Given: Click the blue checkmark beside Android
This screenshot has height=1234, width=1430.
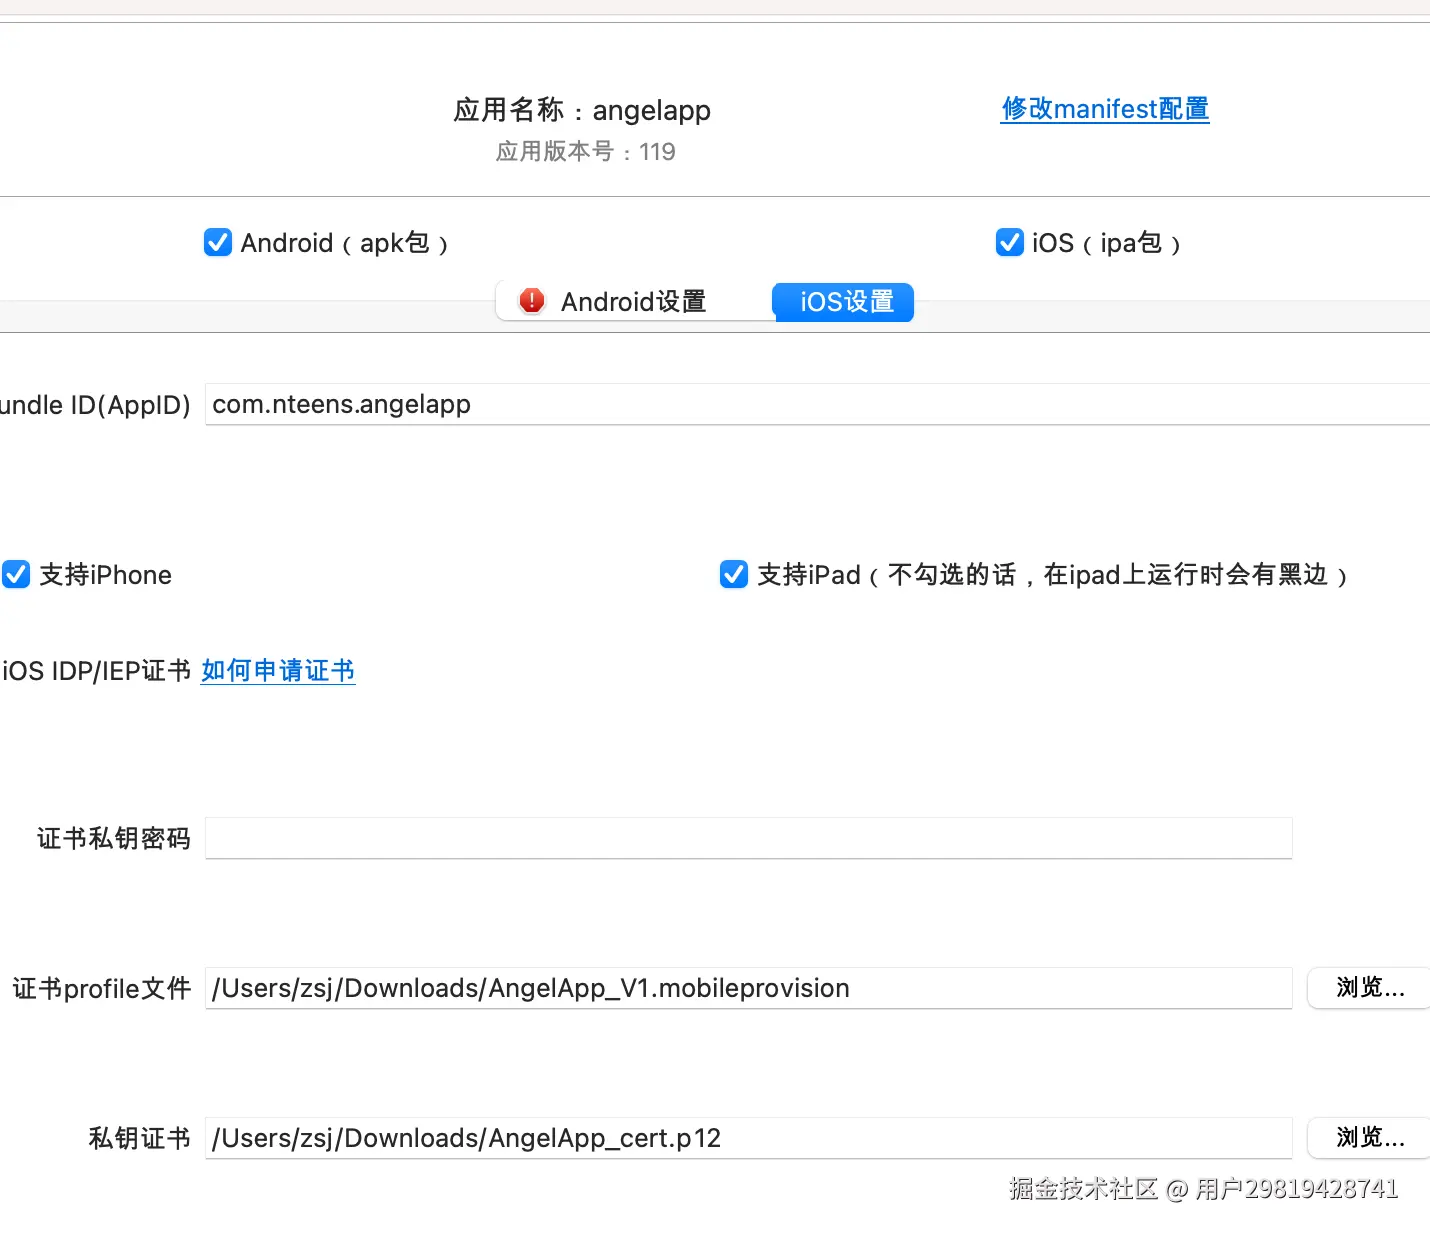Looking at the screenshot, I should 217,242.
